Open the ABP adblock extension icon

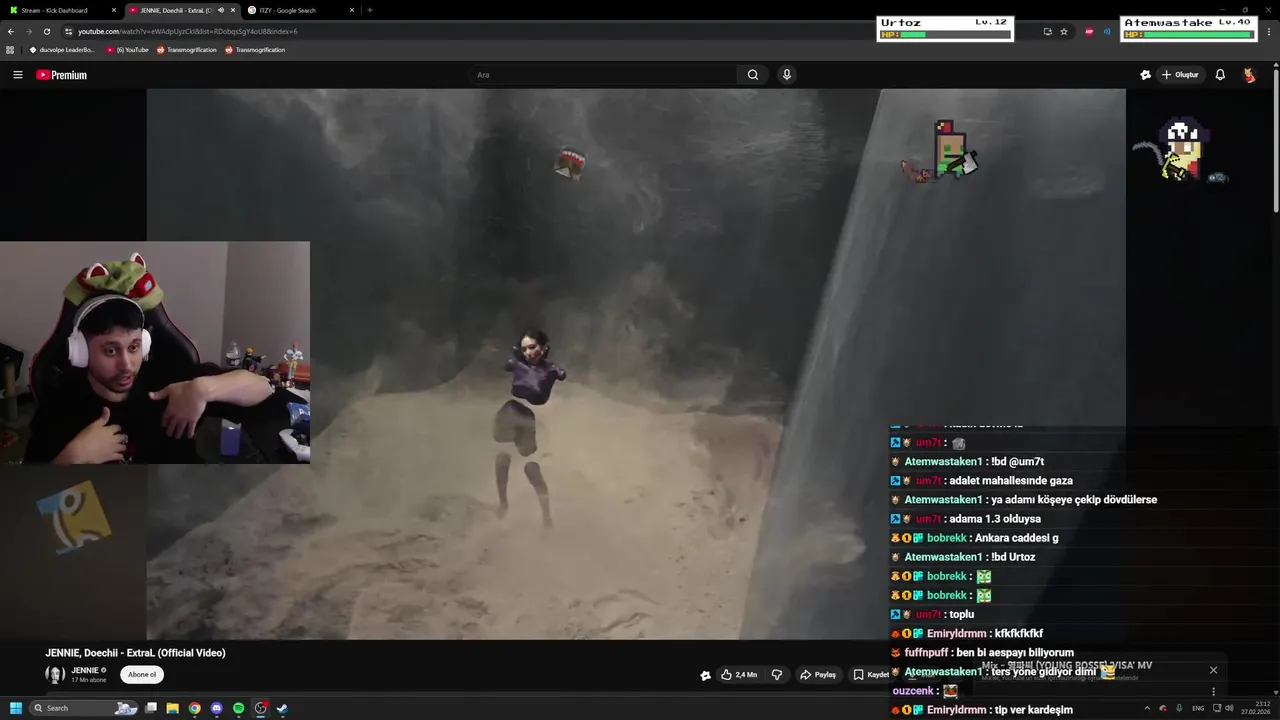coord(1089,31)
